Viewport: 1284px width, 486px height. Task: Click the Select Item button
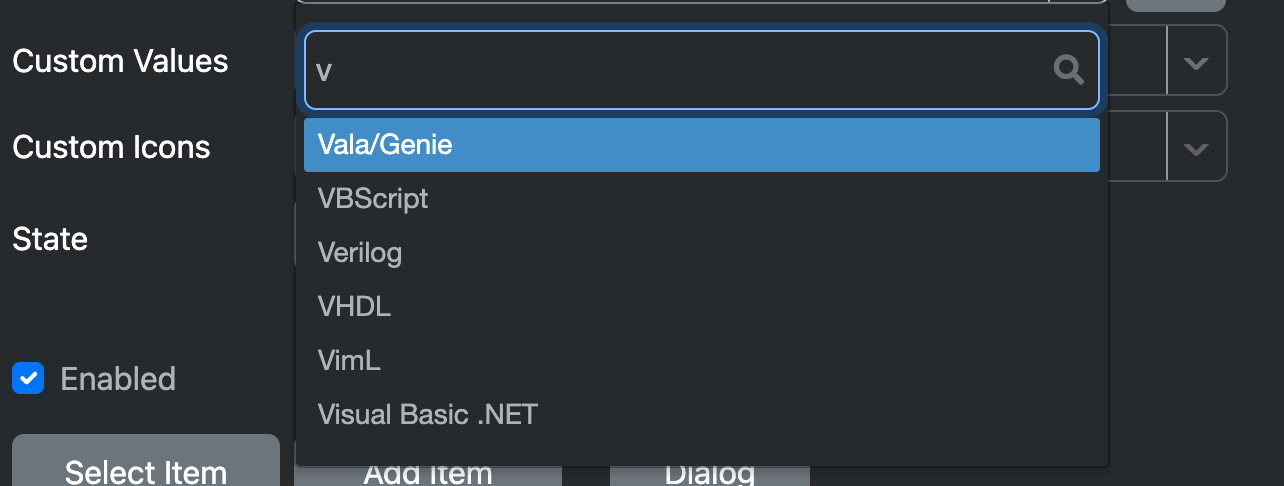click(x=146, y=461)
